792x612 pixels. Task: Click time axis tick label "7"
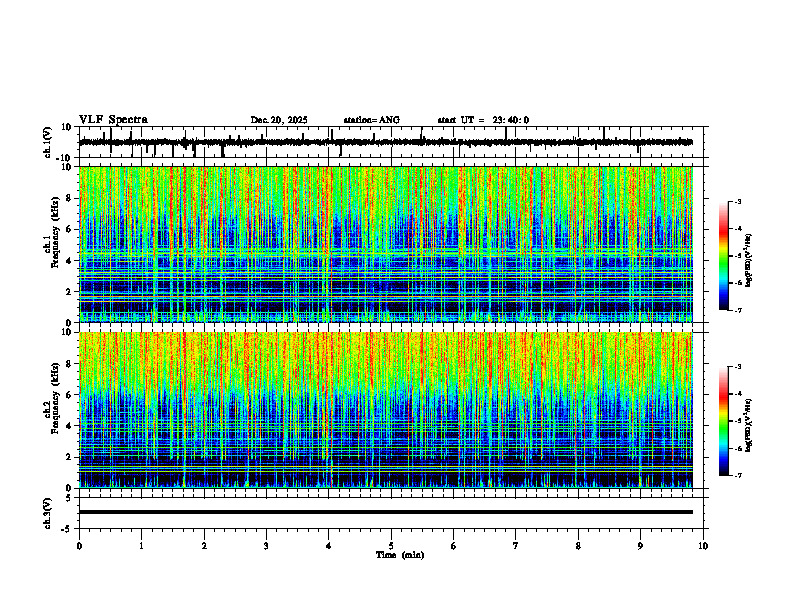click(x=516, y=546)
